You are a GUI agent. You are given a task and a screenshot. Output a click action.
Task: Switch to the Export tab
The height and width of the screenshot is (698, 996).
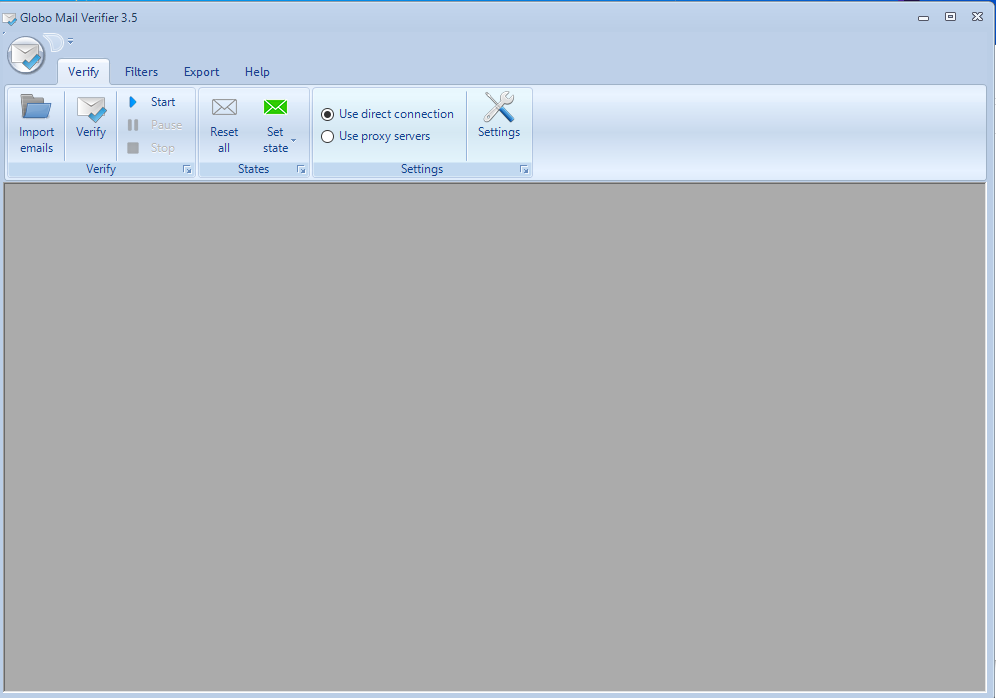(201, 72)
